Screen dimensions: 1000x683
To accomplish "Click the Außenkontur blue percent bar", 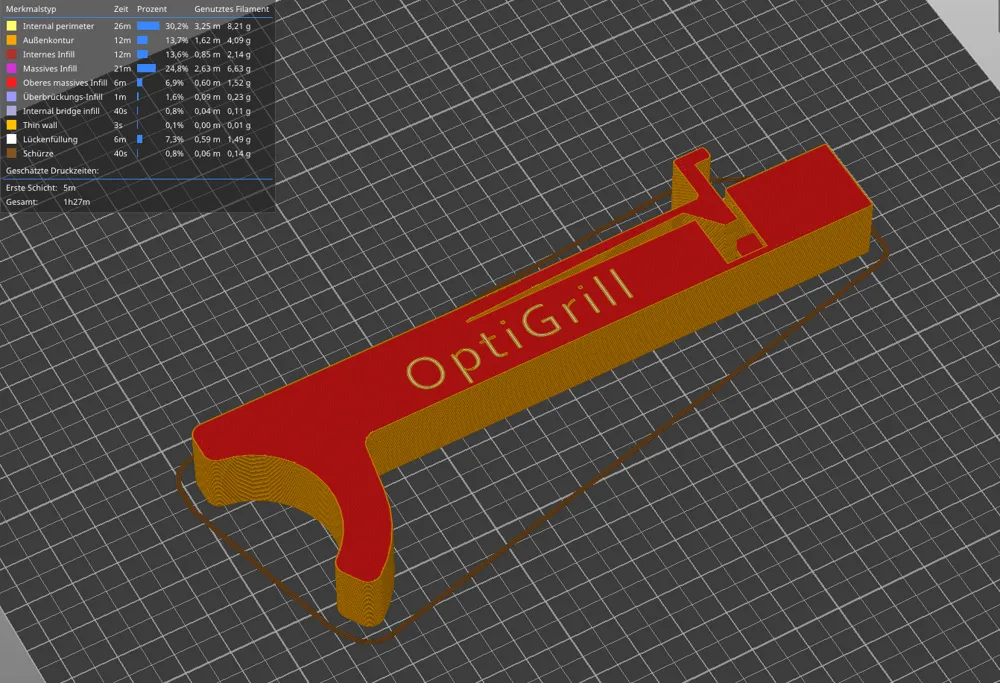I will tap(142, 40).
